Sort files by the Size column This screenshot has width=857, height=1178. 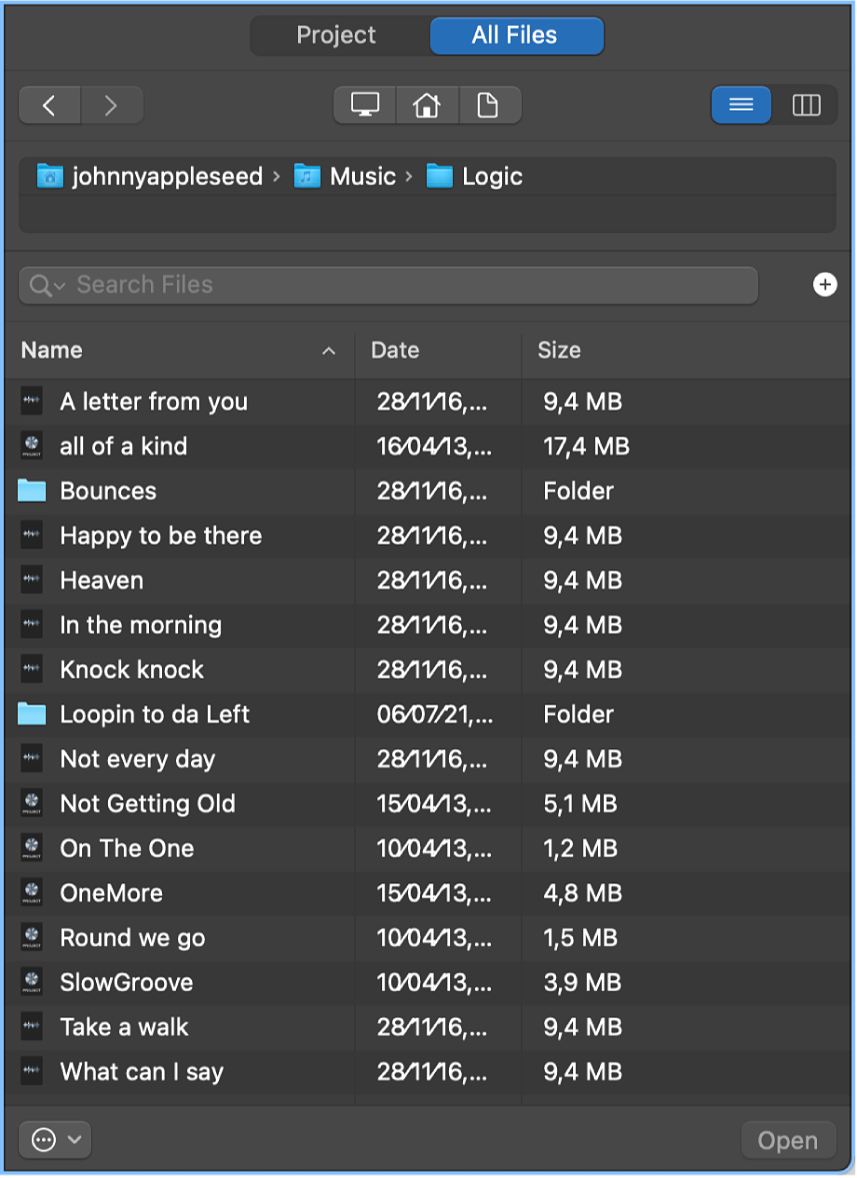559,350
